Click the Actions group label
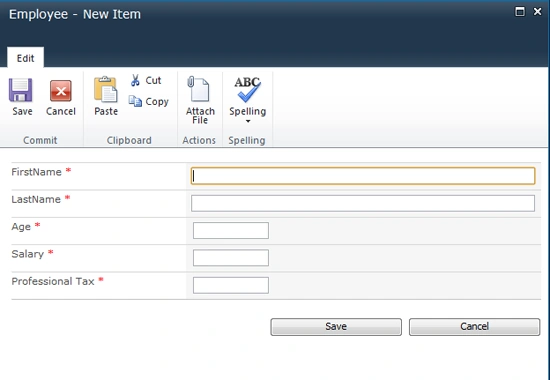 tap(199, 140)
